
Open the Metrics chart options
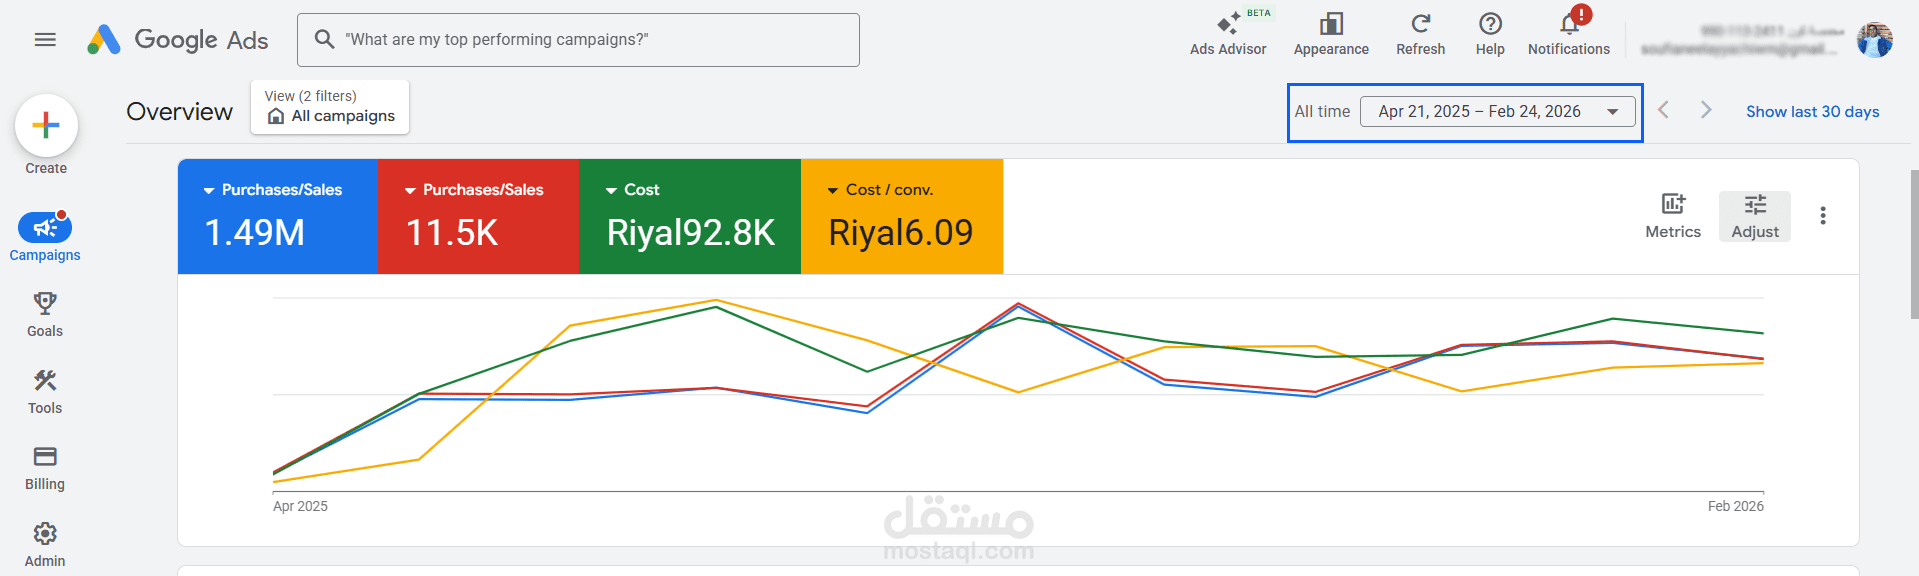[x=1673, y=216]
